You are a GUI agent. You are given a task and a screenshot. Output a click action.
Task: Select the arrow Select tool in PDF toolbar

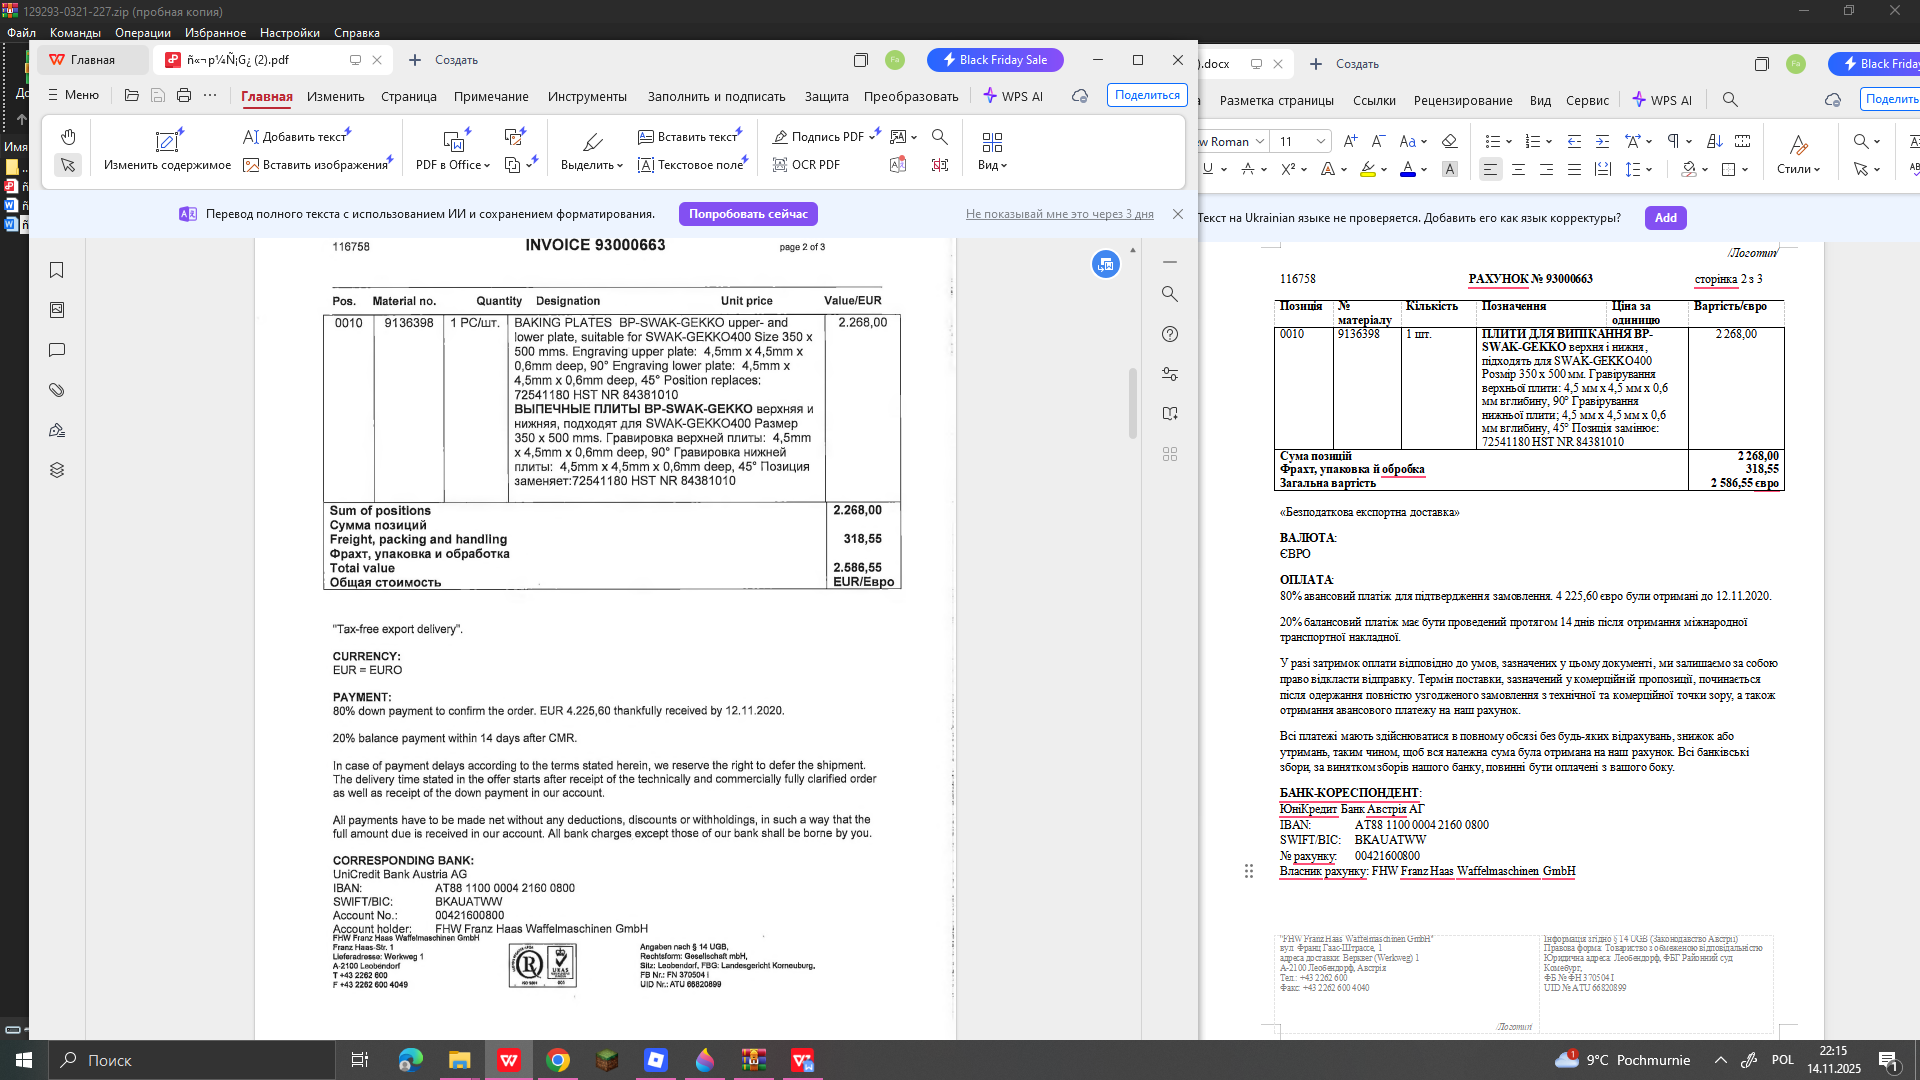[x=68, y=165]
